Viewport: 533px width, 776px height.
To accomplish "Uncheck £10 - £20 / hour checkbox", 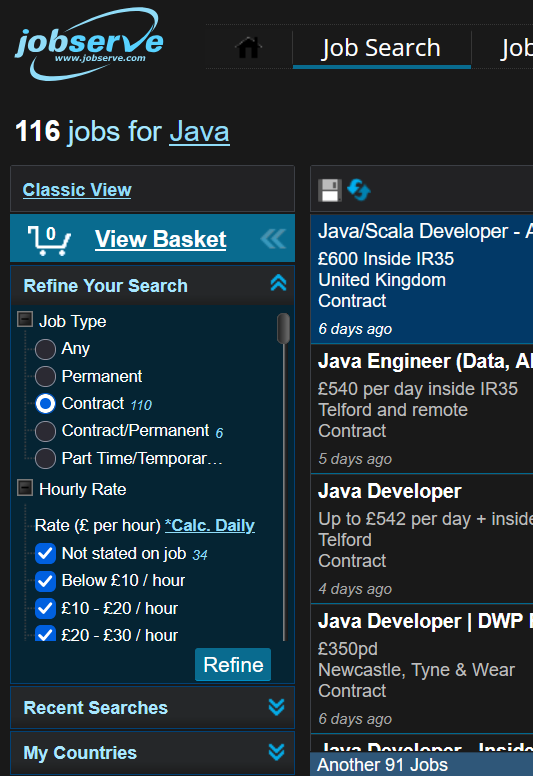I will pos(46,608).
